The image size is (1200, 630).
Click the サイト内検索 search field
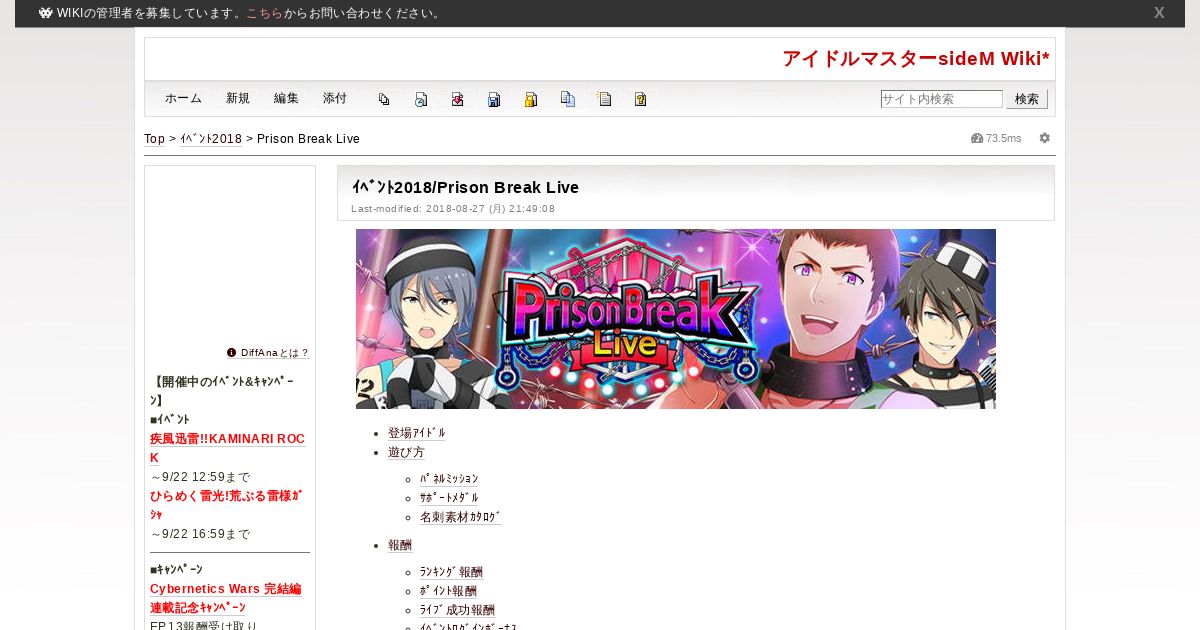click(x=942, y=99)
